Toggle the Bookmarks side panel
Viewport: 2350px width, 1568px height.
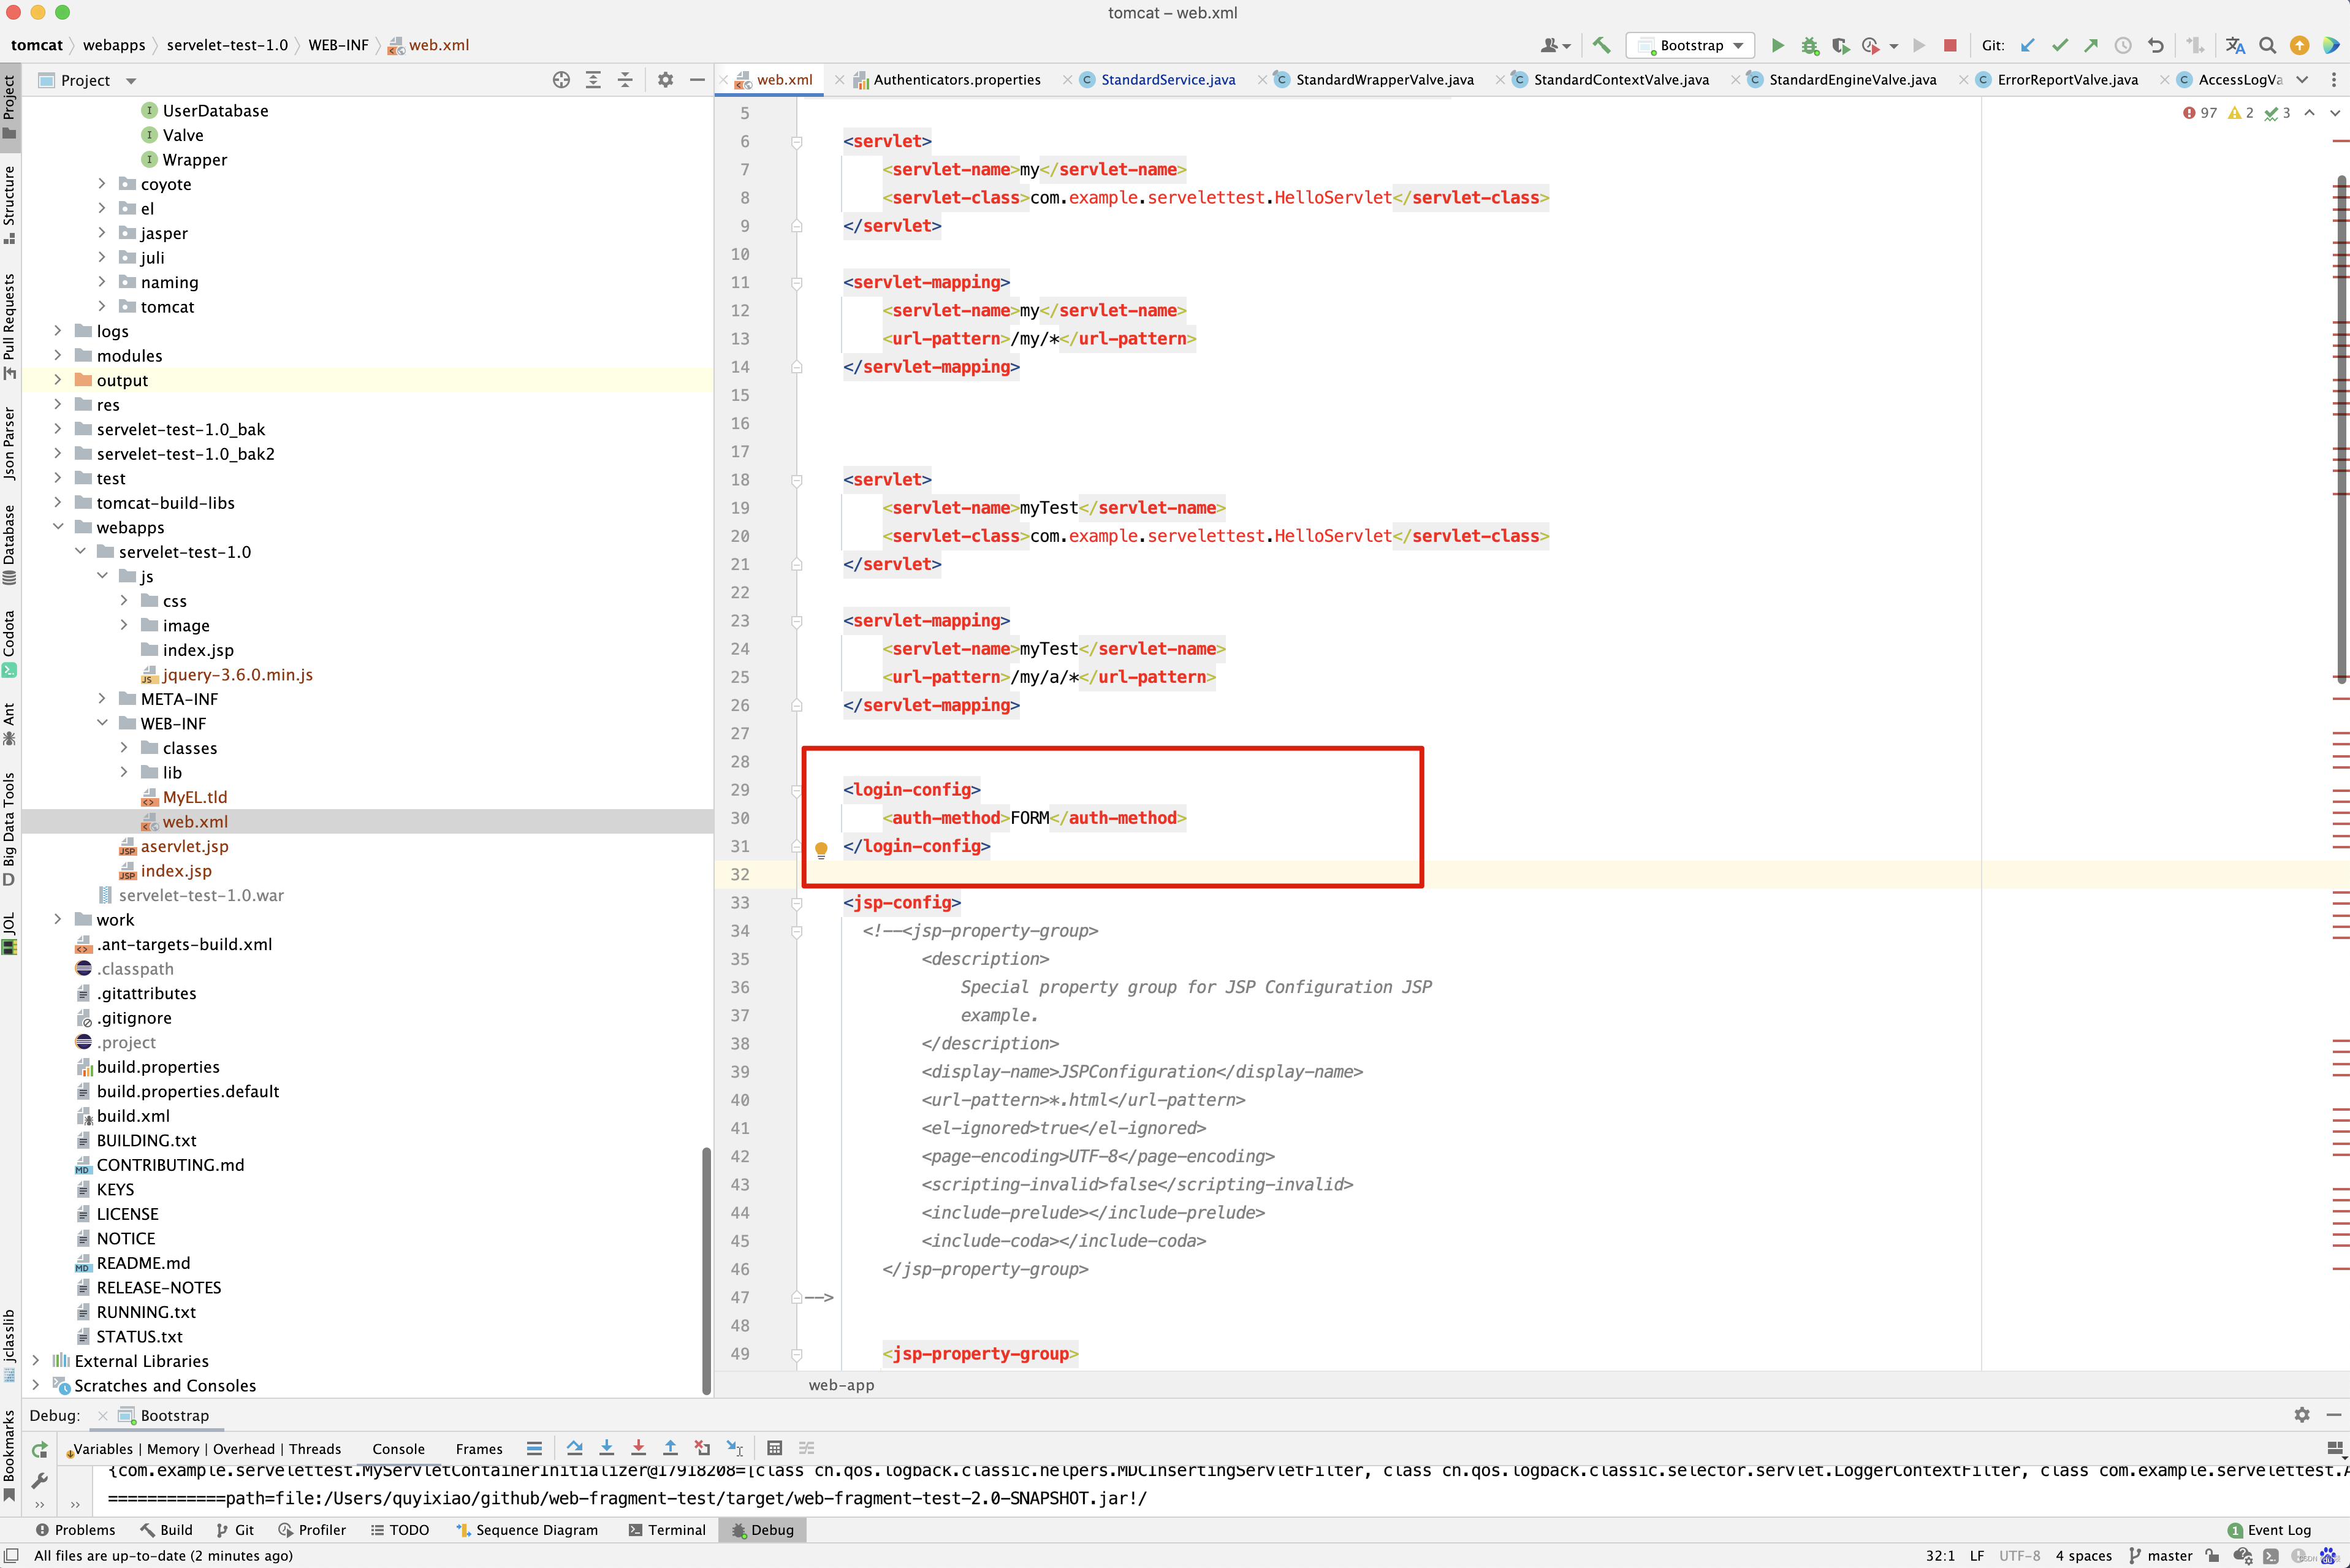9,1455
